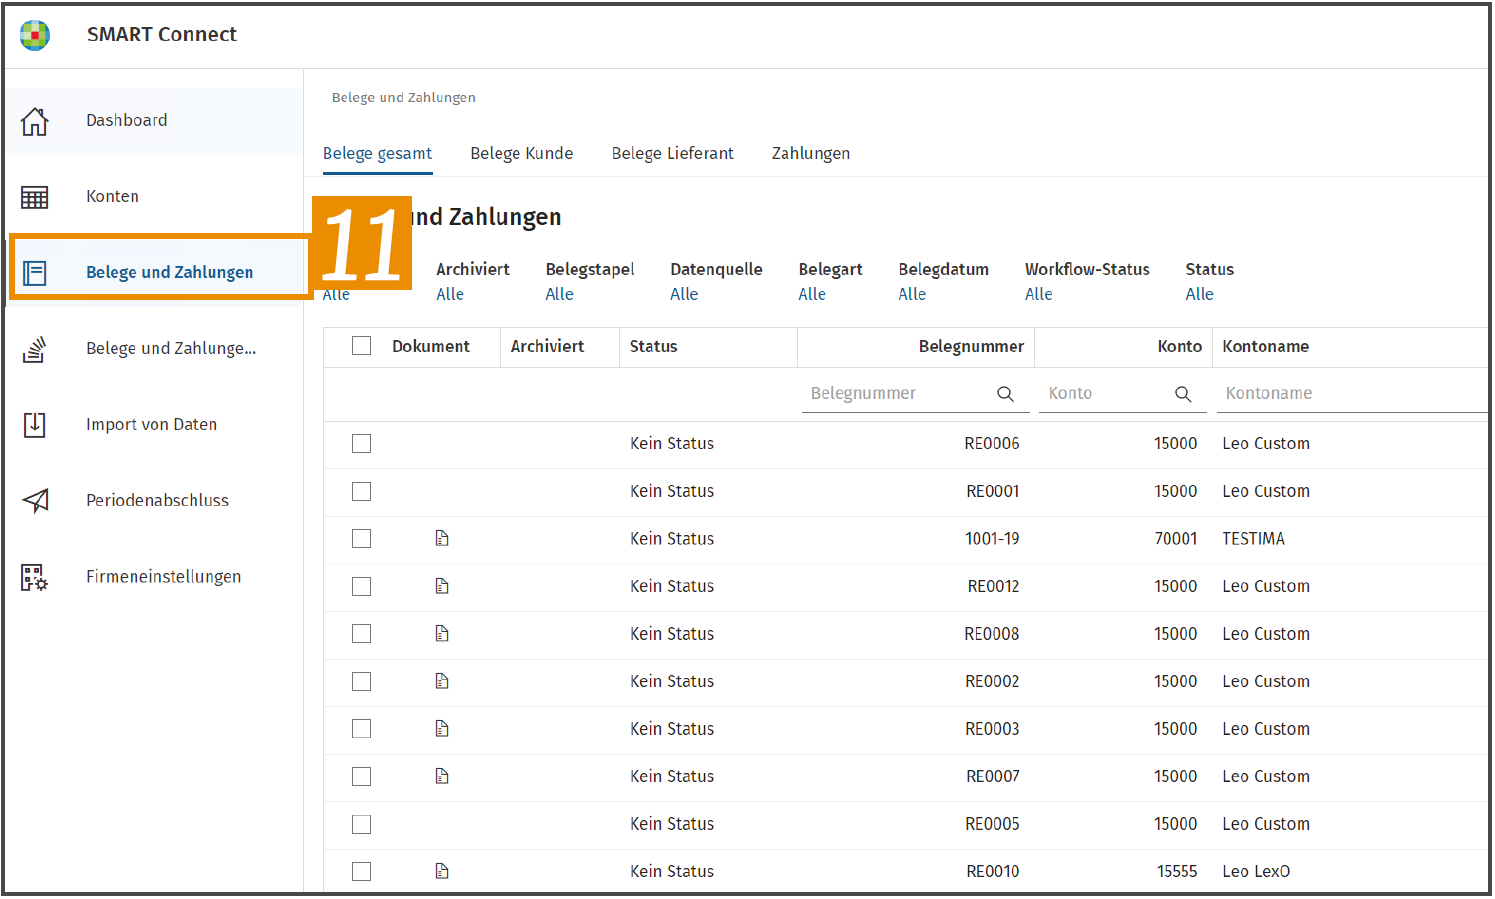The image size is (1495, 899).
Task: Open document icon for RE0008
Action: click(442, 634)
